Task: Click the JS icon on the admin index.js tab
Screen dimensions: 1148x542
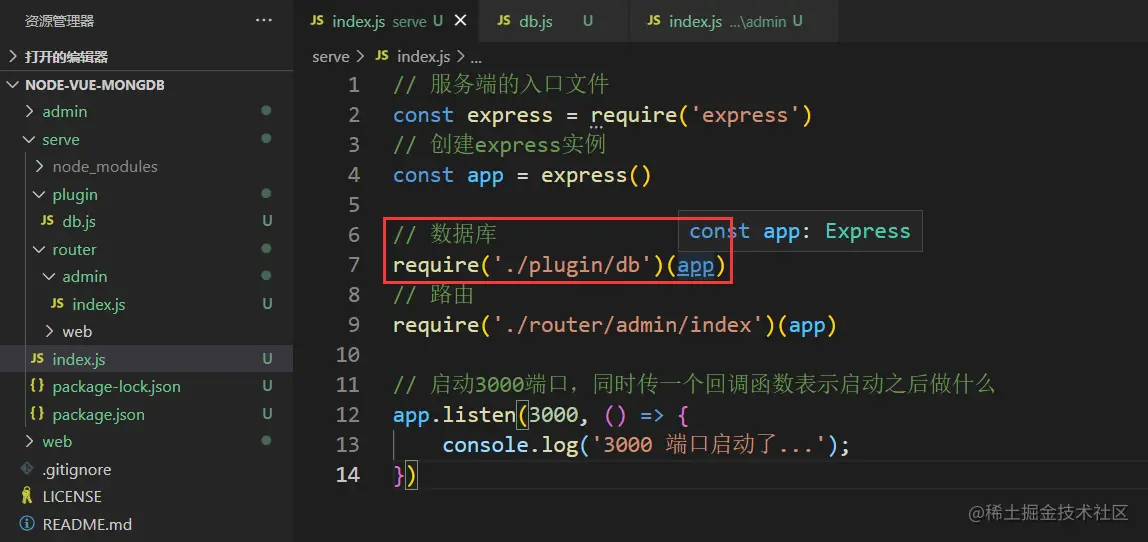Action: point(654,21)
